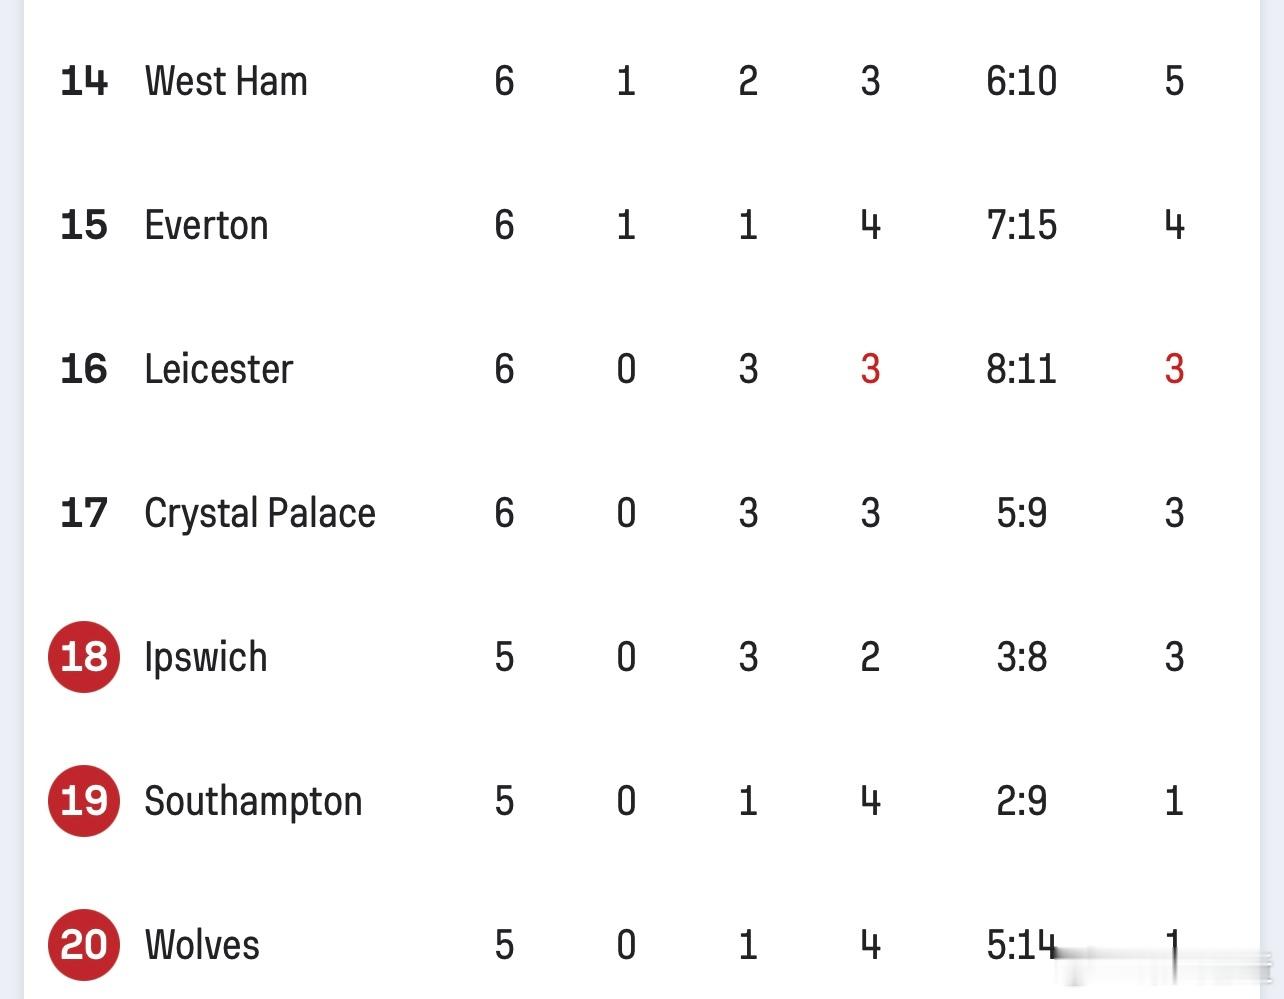Select Ipswich team name
This screenshot has height=999, width=1284.
click(x=206, y=657)
